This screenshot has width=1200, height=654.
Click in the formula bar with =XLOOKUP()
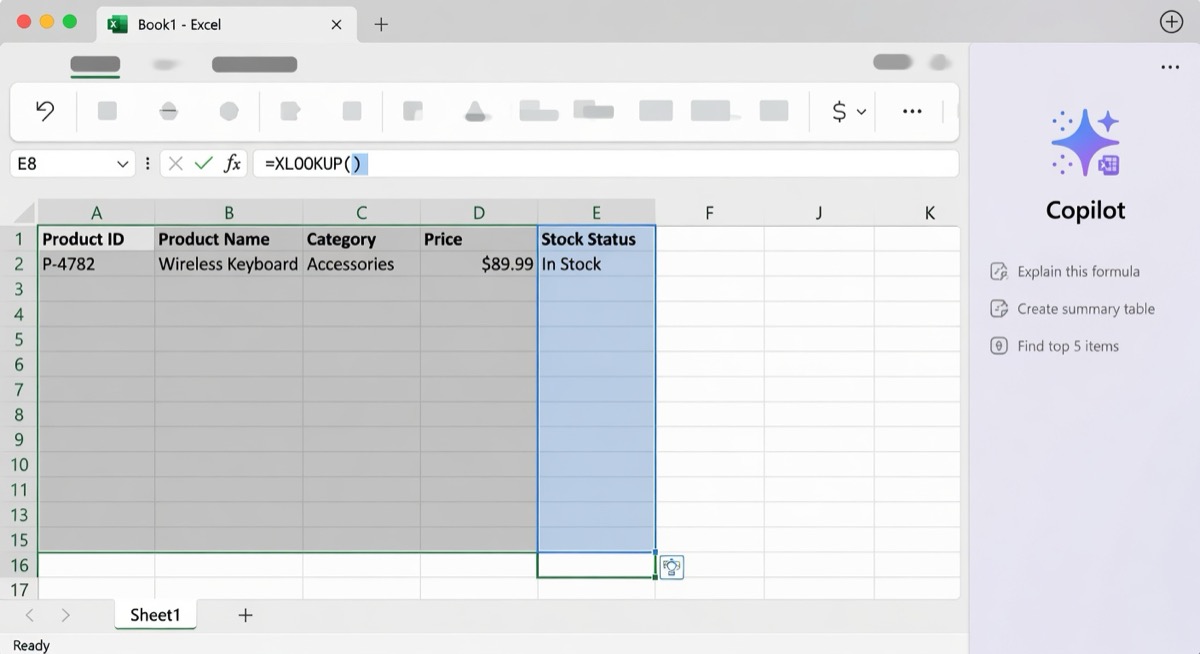[606, 164]
